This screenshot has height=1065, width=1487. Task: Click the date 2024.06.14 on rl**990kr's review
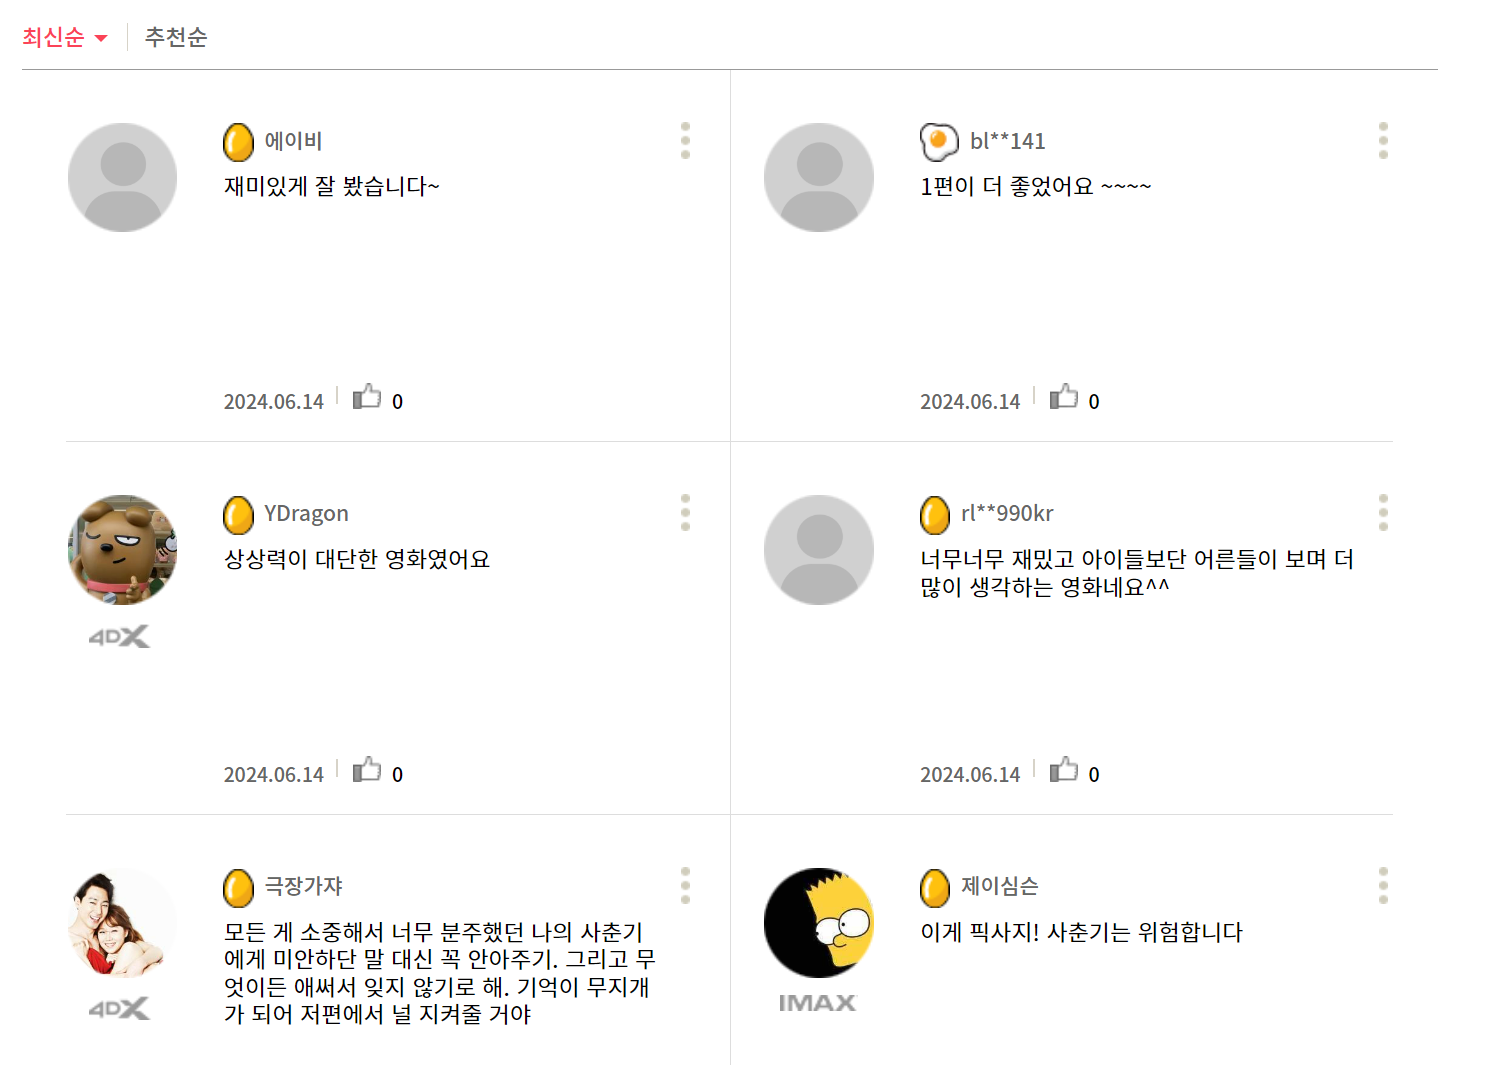[969, 773]
